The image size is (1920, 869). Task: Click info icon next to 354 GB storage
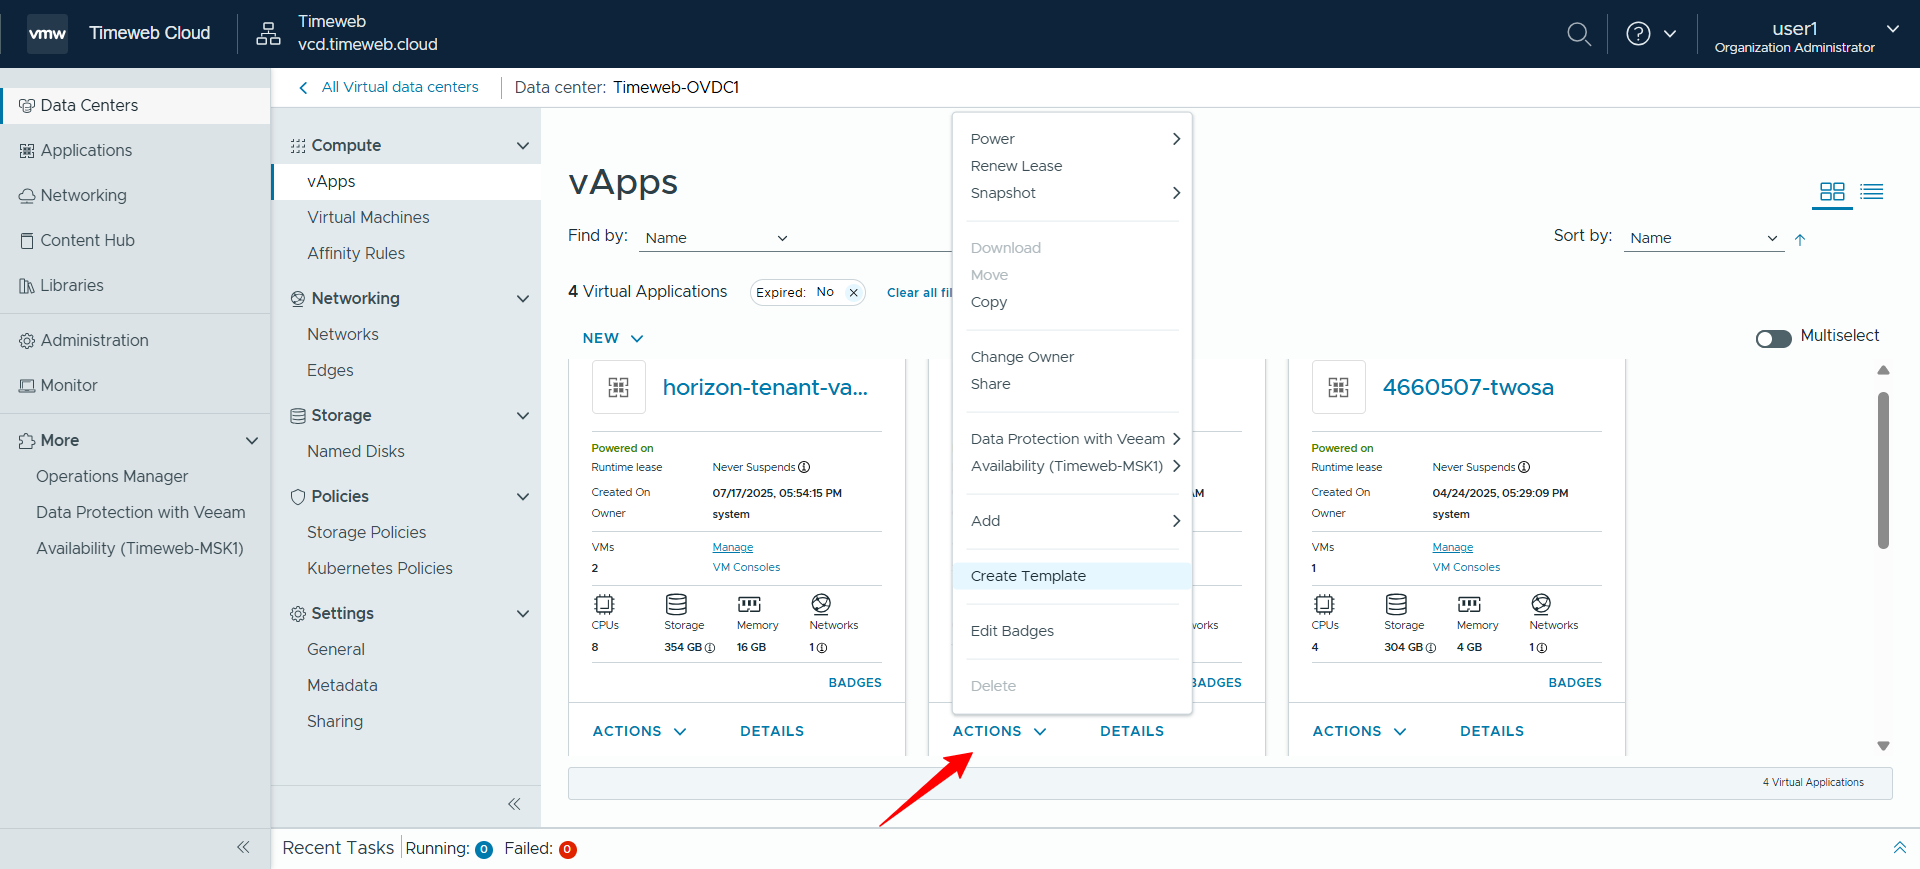point(710,648)
